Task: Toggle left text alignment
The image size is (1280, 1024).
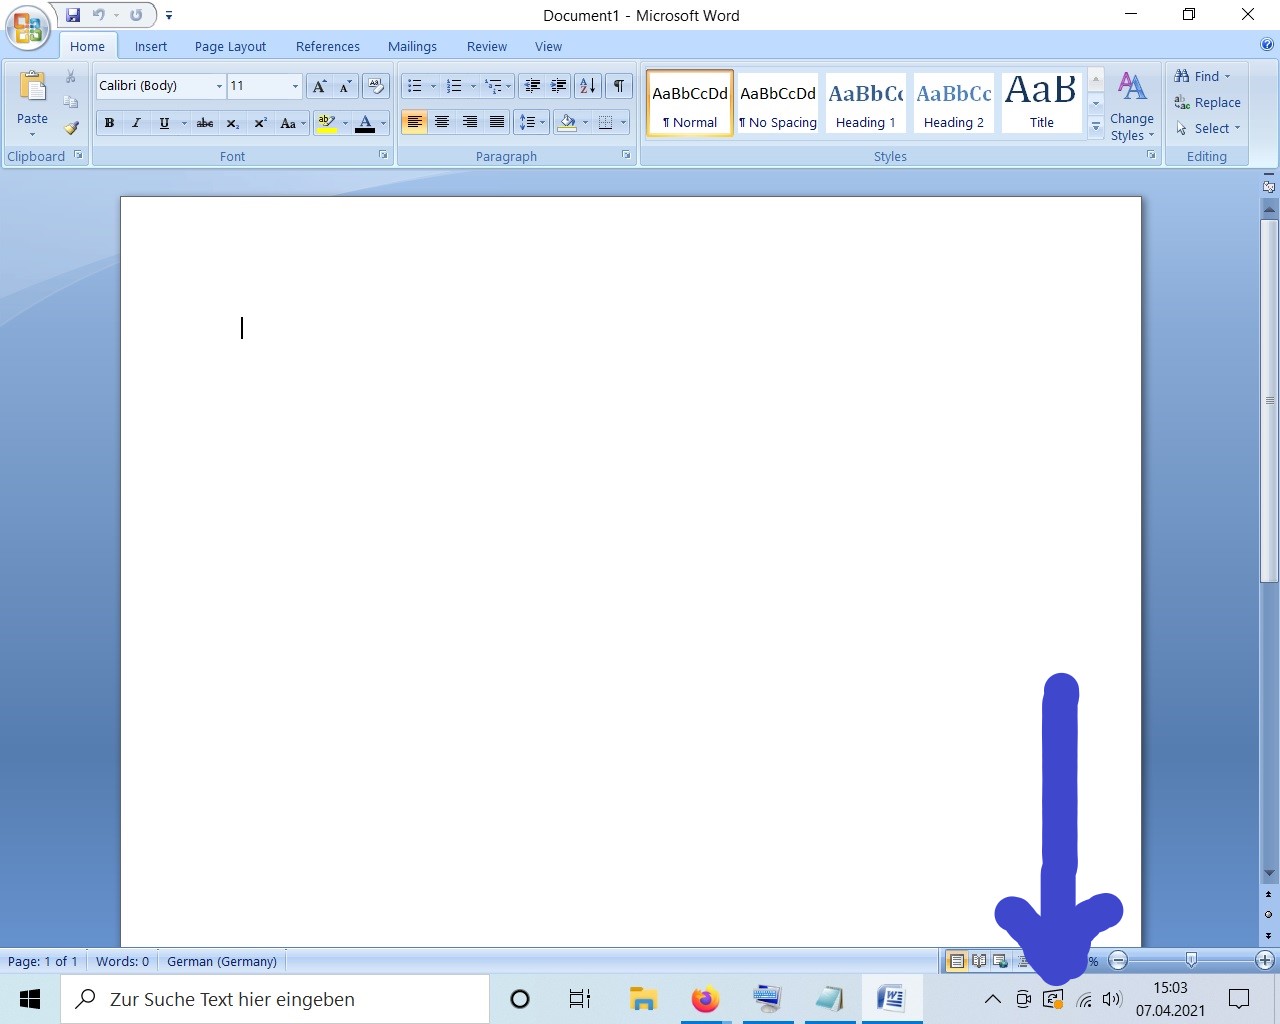Action: (414, 123)
